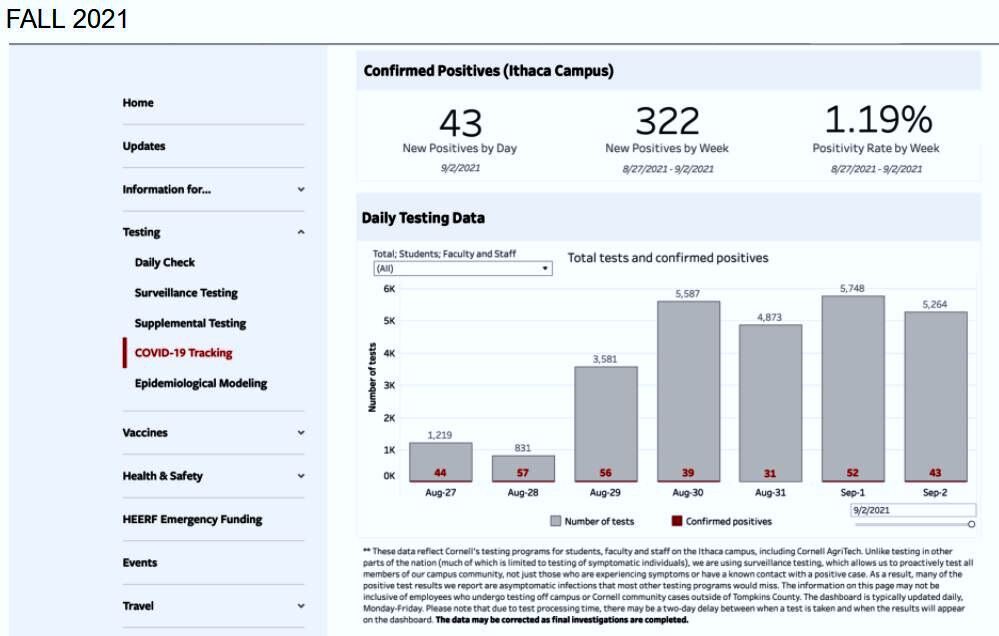Viewport: 999px width, 636px height.
Task: Expand Health & Safety chevron
Action: tap(301, 476)
